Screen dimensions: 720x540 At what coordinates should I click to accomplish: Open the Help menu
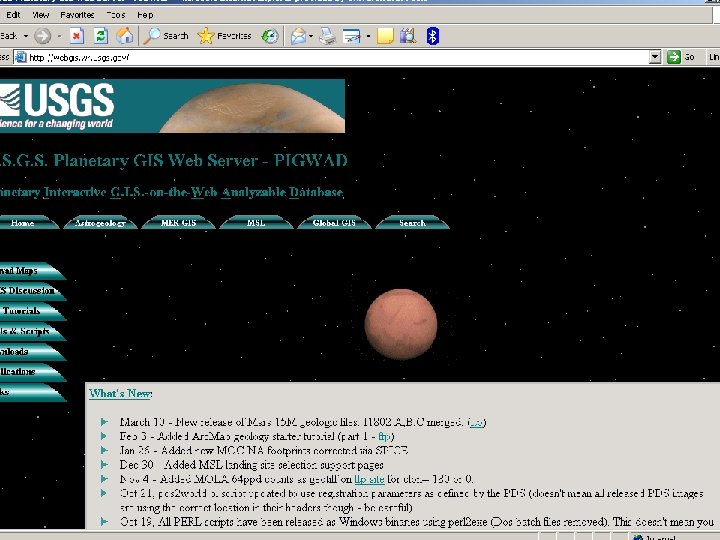(x=145, y=15)
